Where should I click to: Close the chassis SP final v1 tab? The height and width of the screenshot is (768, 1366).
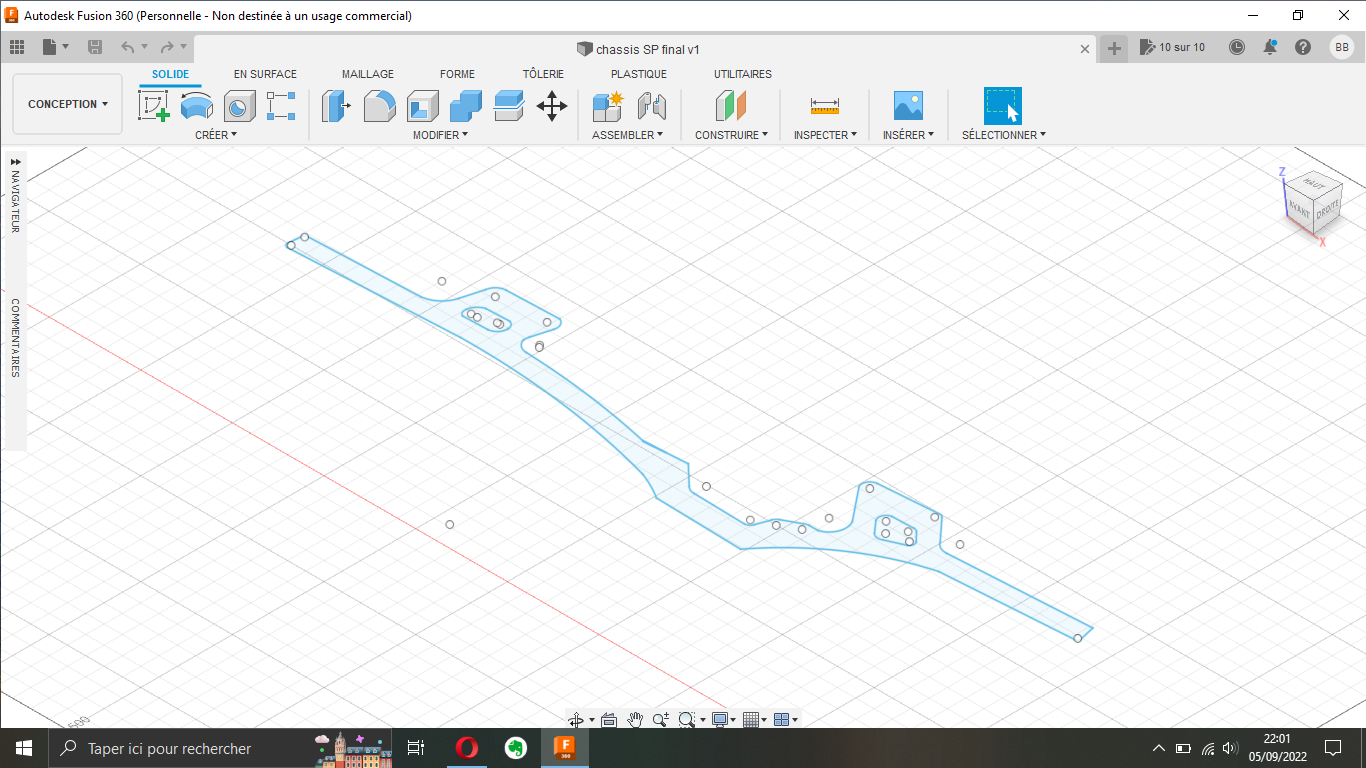(1085, 49)
